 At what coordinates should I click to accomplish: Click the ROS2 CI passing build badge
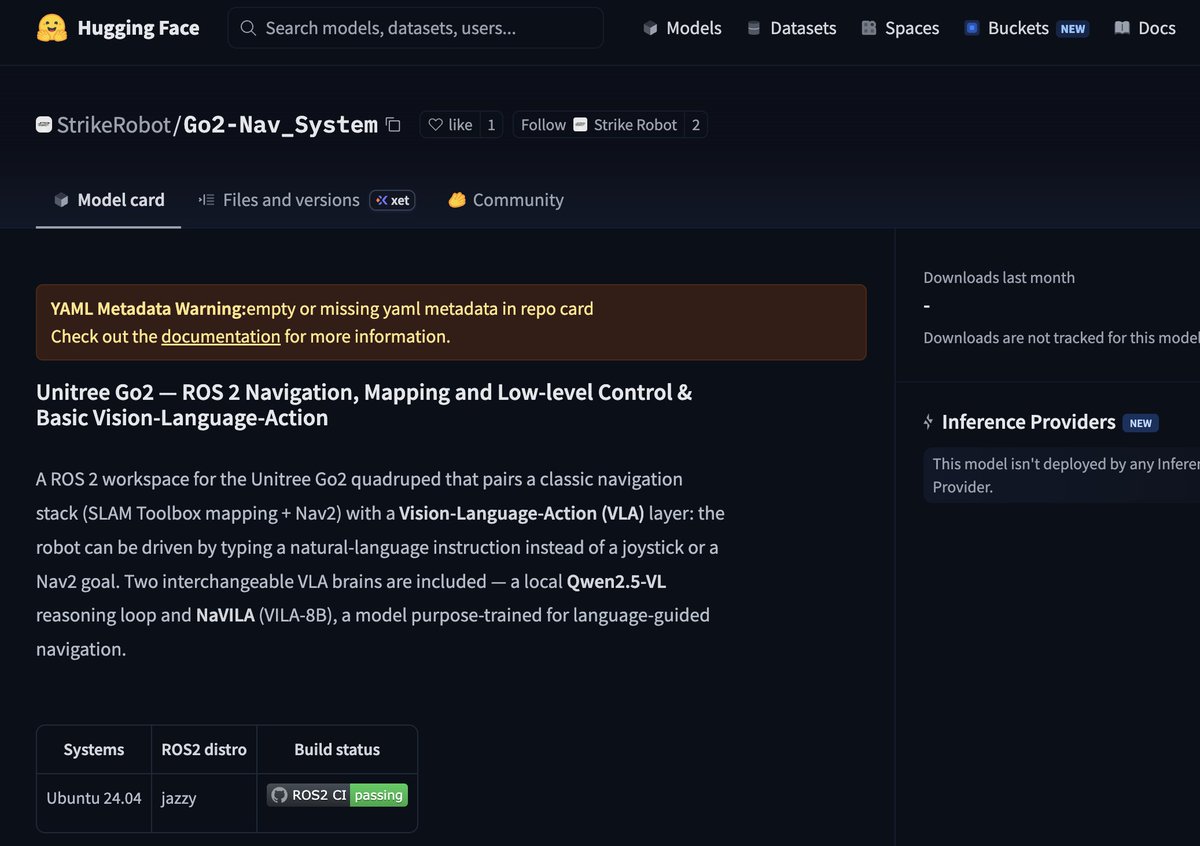pos(337,795)
